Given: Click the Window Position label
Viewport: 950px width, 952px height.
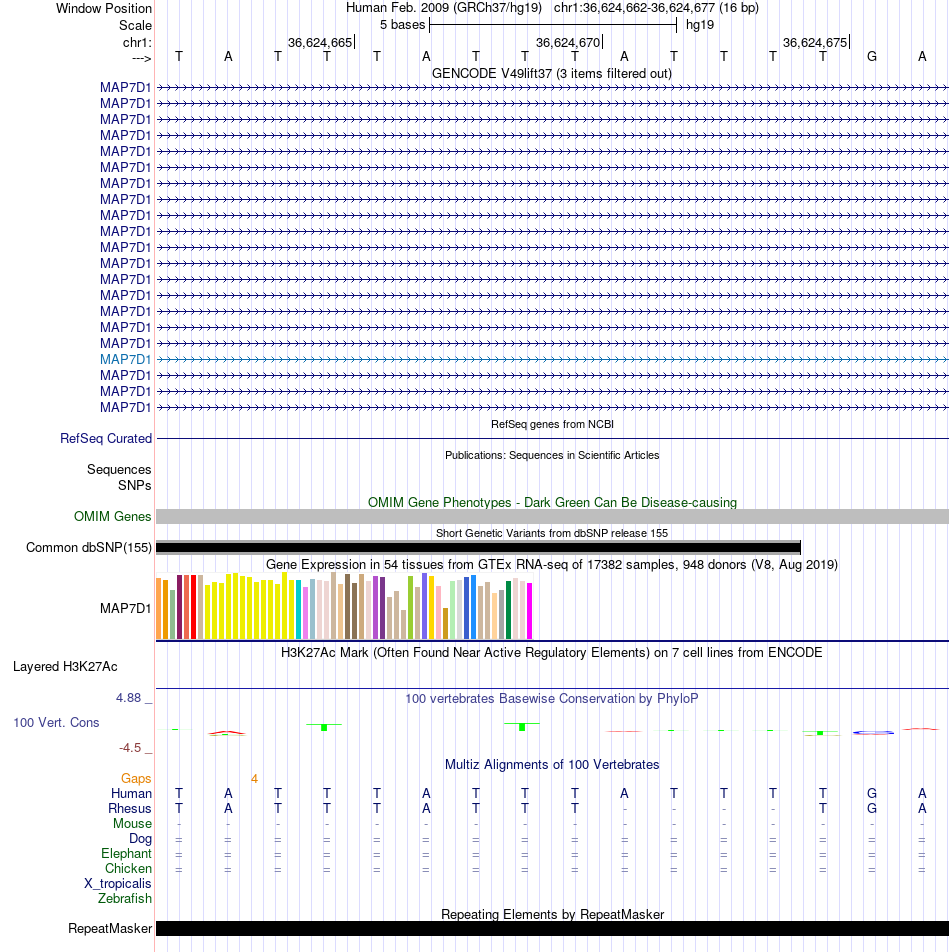Looking at the screenshot, I should 104,8.
